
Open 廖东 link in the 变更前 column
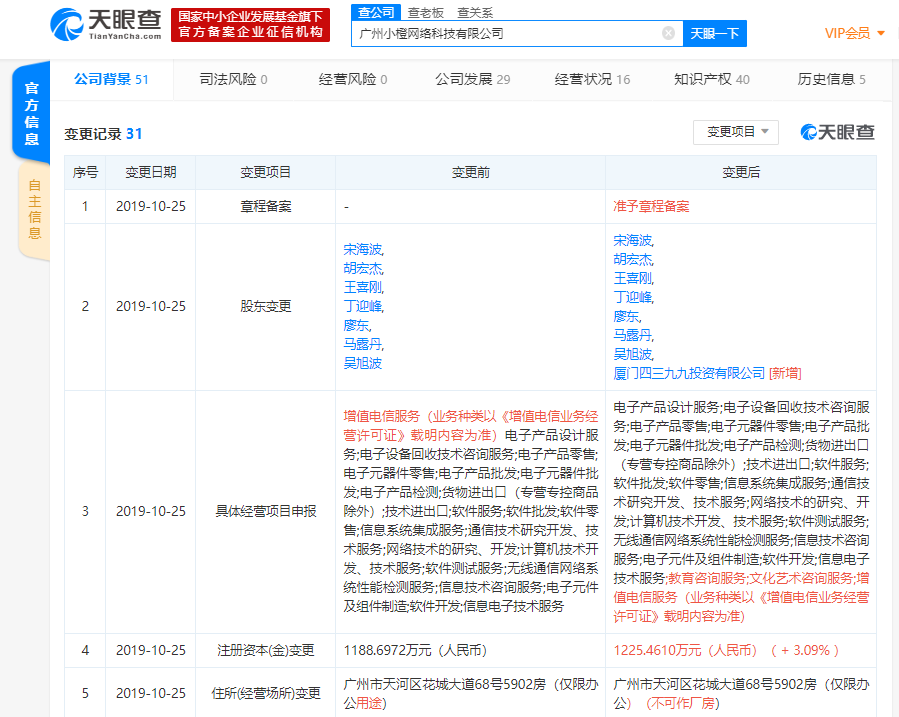pos(356,325)
